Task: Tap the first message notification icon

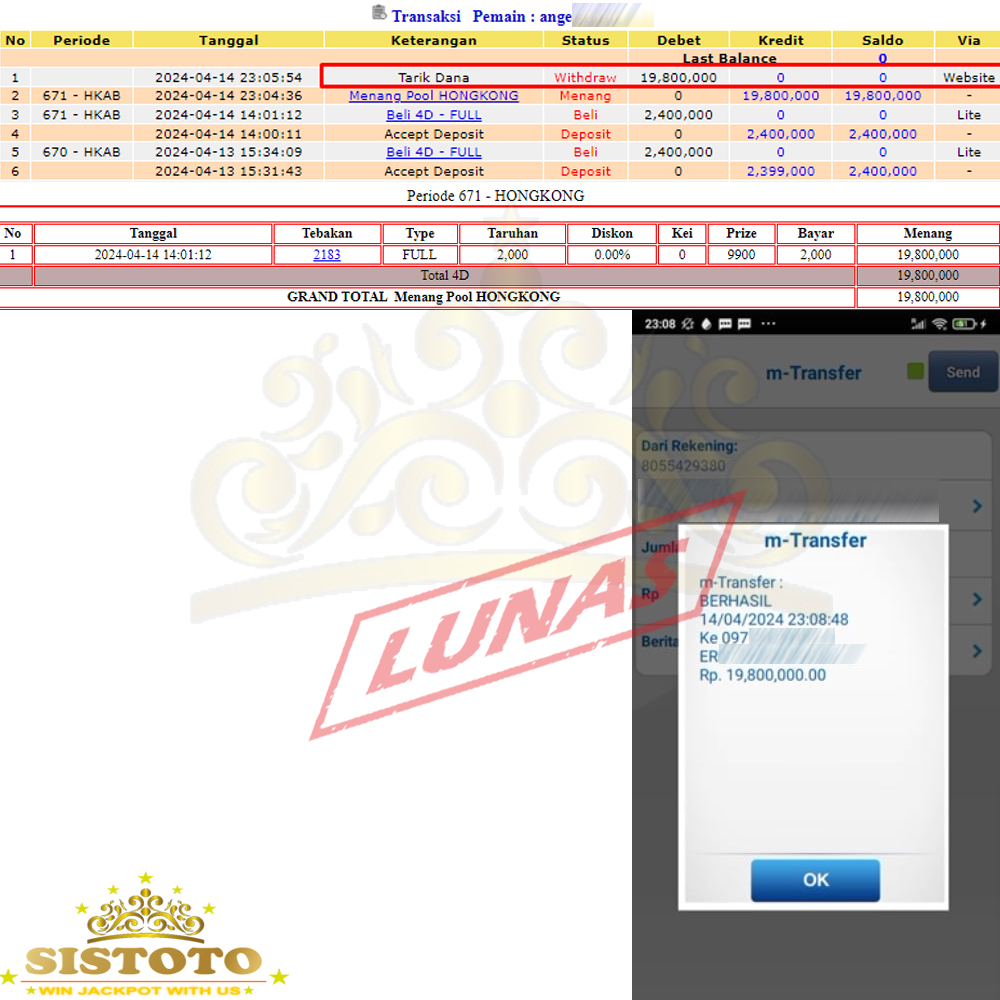Action: pyautogui.click(x=725, y=324)
